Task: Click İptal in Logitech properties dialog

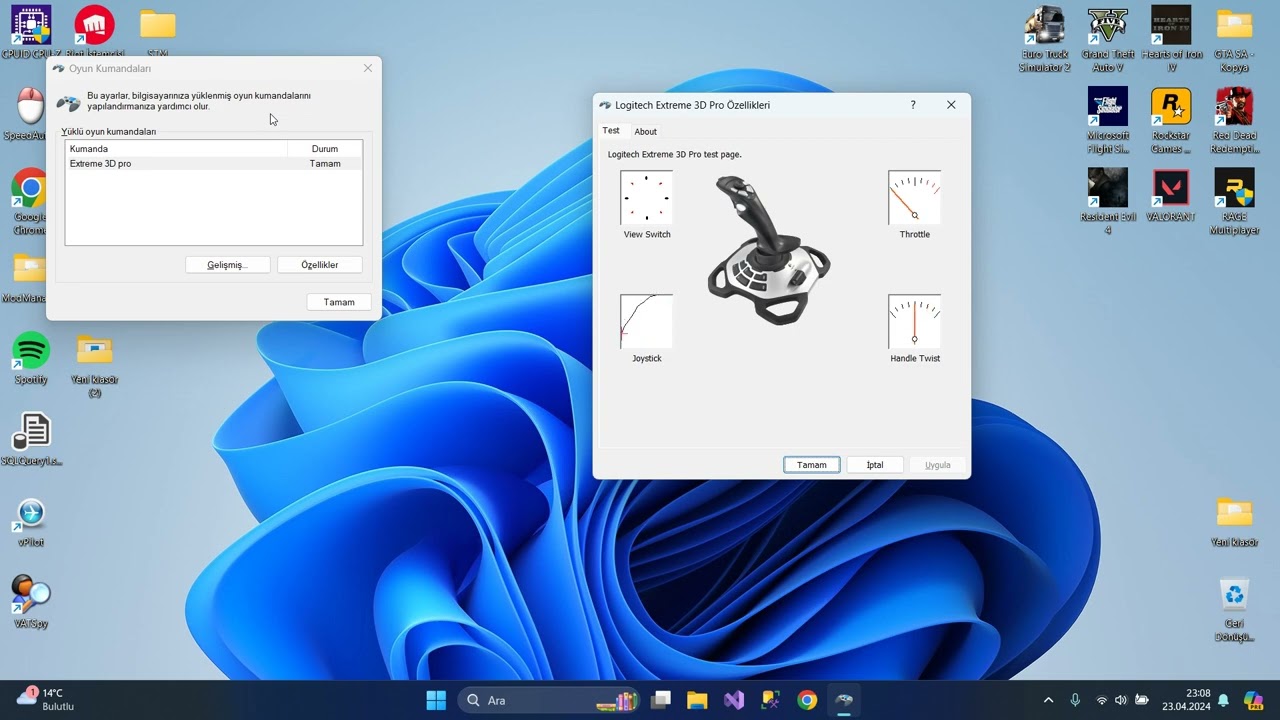Action: click(875, 465)
